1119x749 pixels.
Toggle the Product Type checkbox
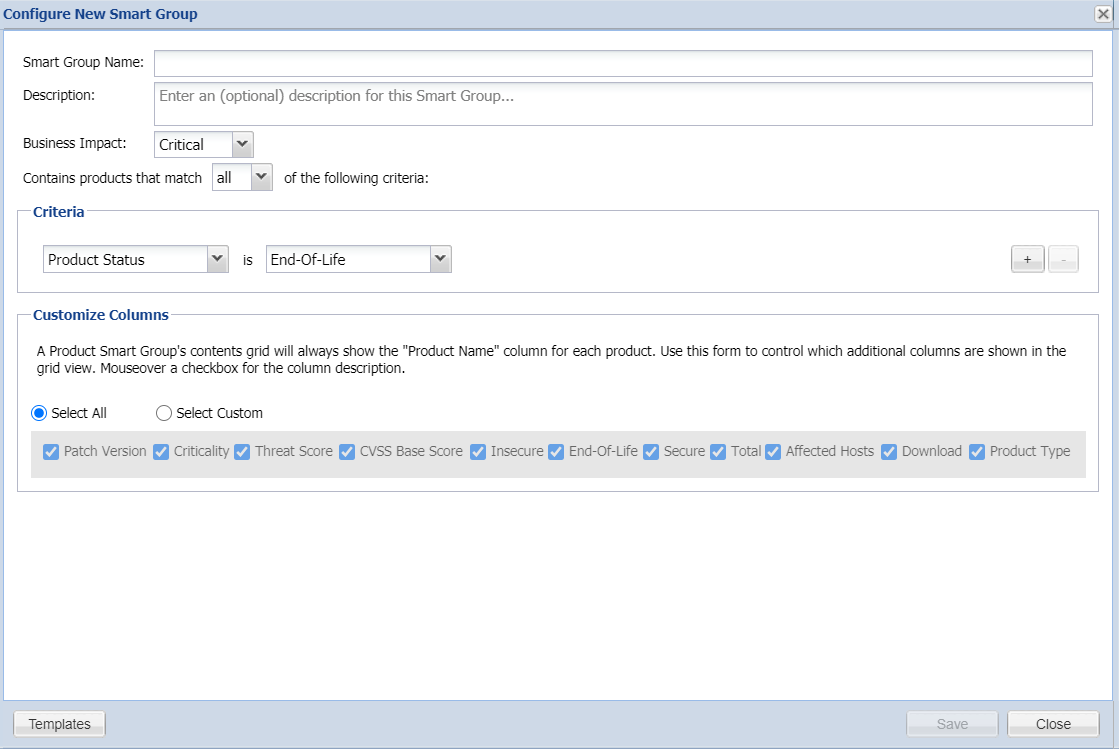[977, 452]
